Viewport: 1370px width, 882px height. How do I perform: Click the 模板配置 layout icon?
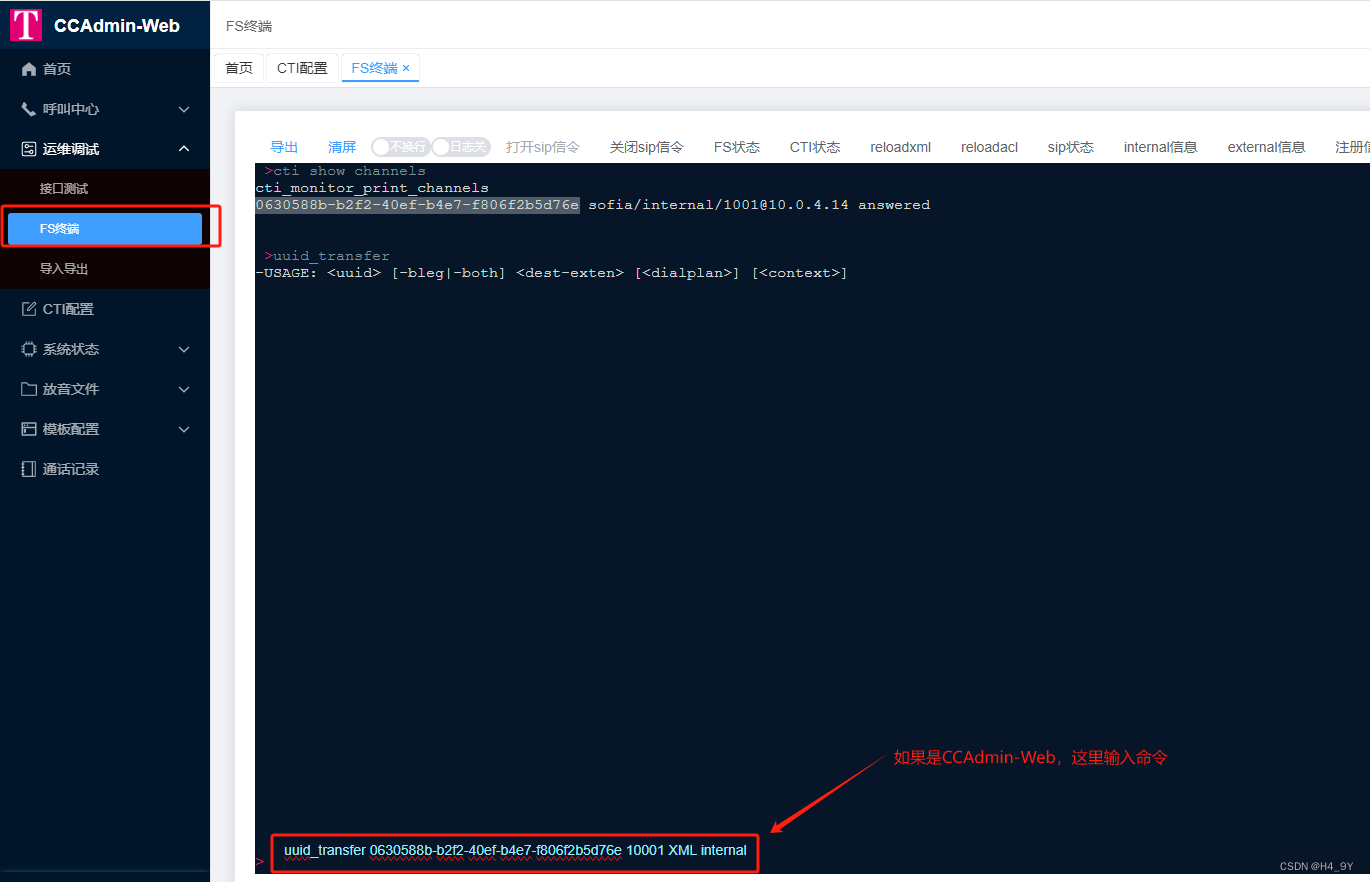tap(29, 429)
